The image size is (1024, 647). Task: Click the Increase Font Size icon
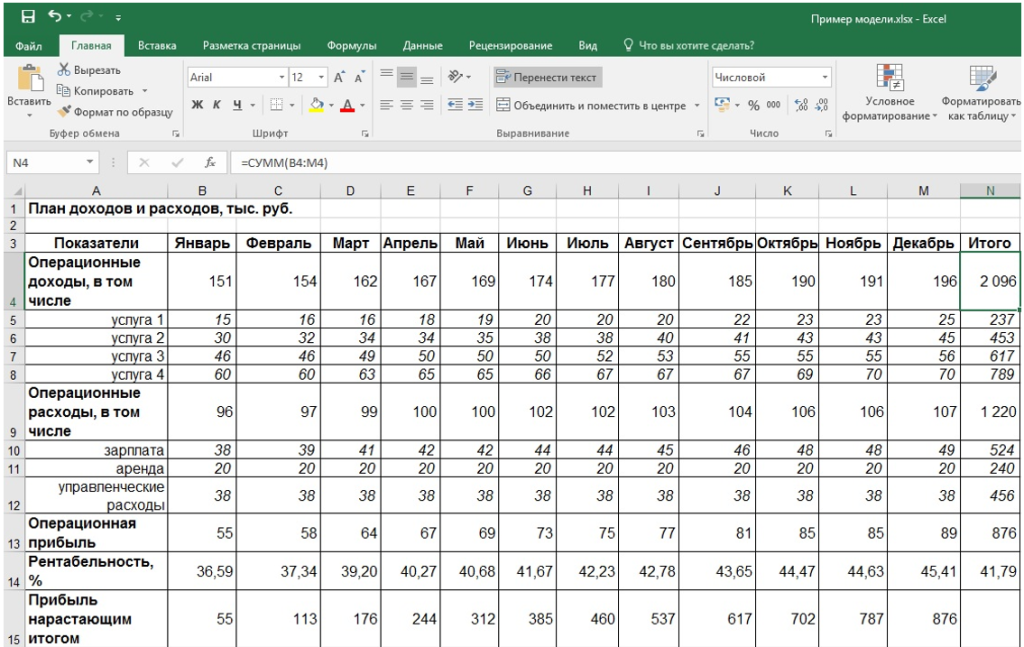pyautogui.click(x=339, y=77)
